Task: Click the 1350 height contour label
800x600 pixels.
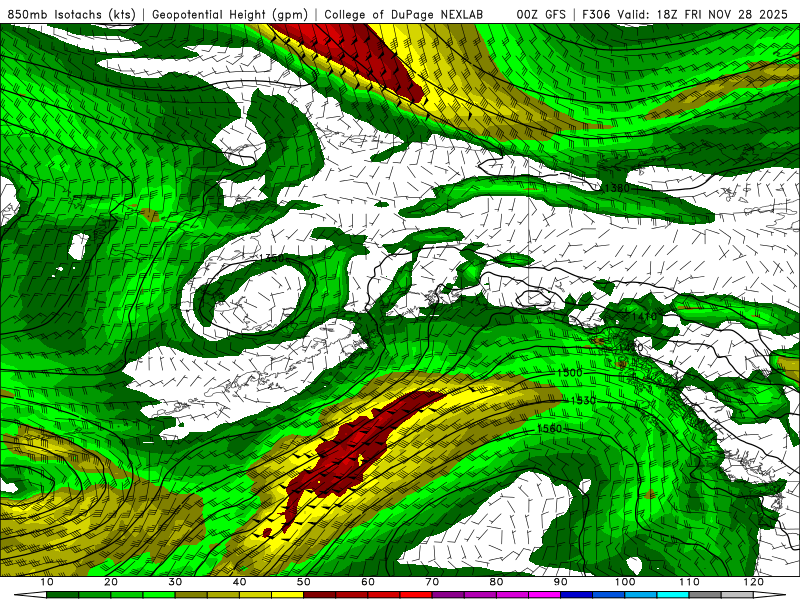Action: (272, 258)
